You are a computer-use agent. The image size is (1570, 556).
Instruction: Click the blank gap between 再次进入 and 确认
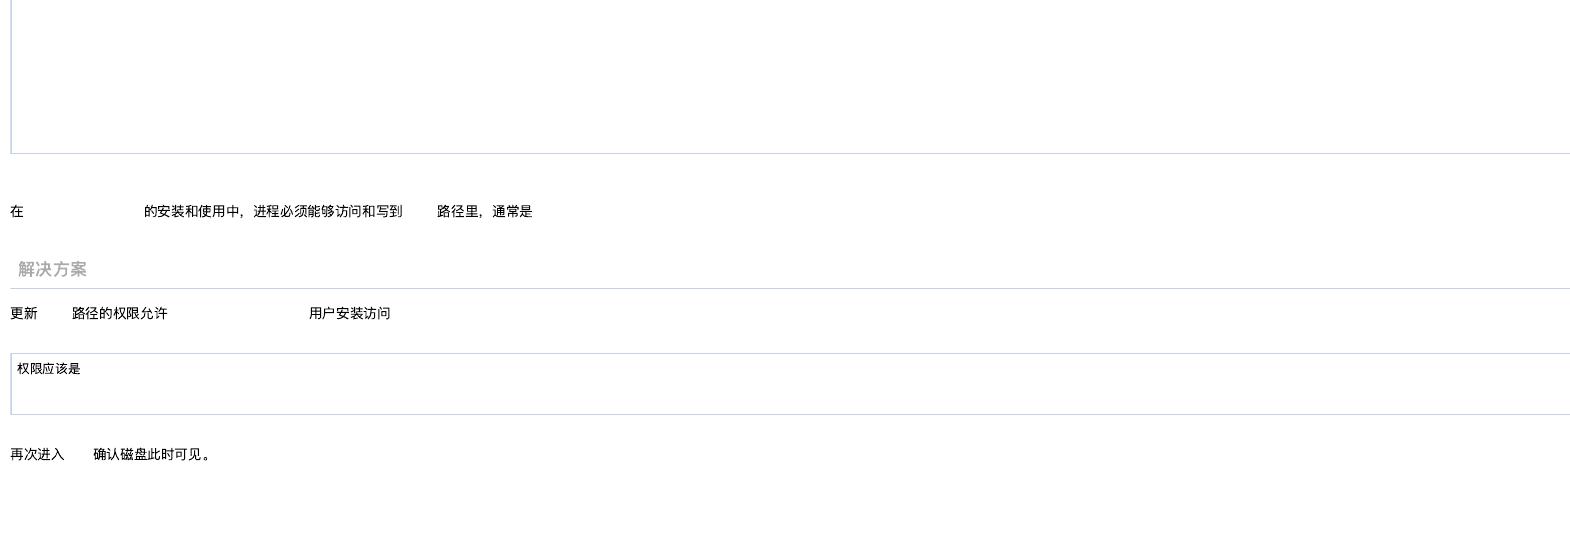[x=79, y=454]
